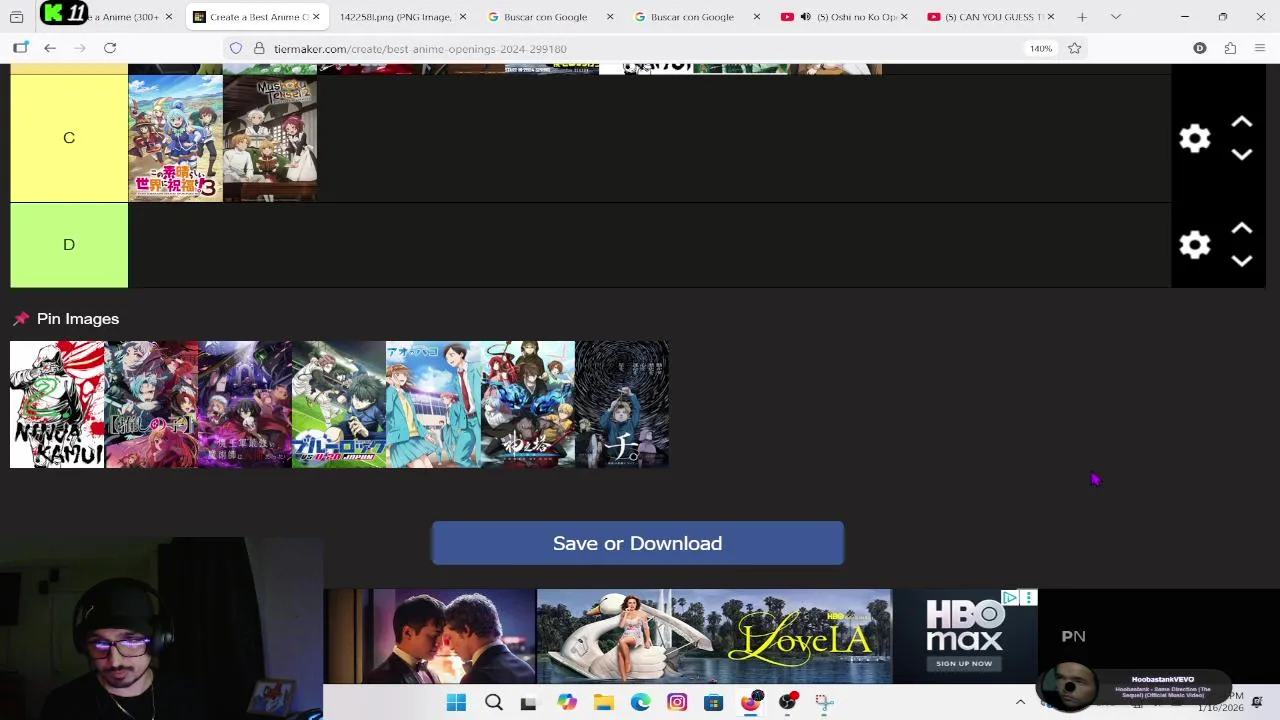Click the browser forward arrow
This screenshot has width=1280, height=720.
80,48
